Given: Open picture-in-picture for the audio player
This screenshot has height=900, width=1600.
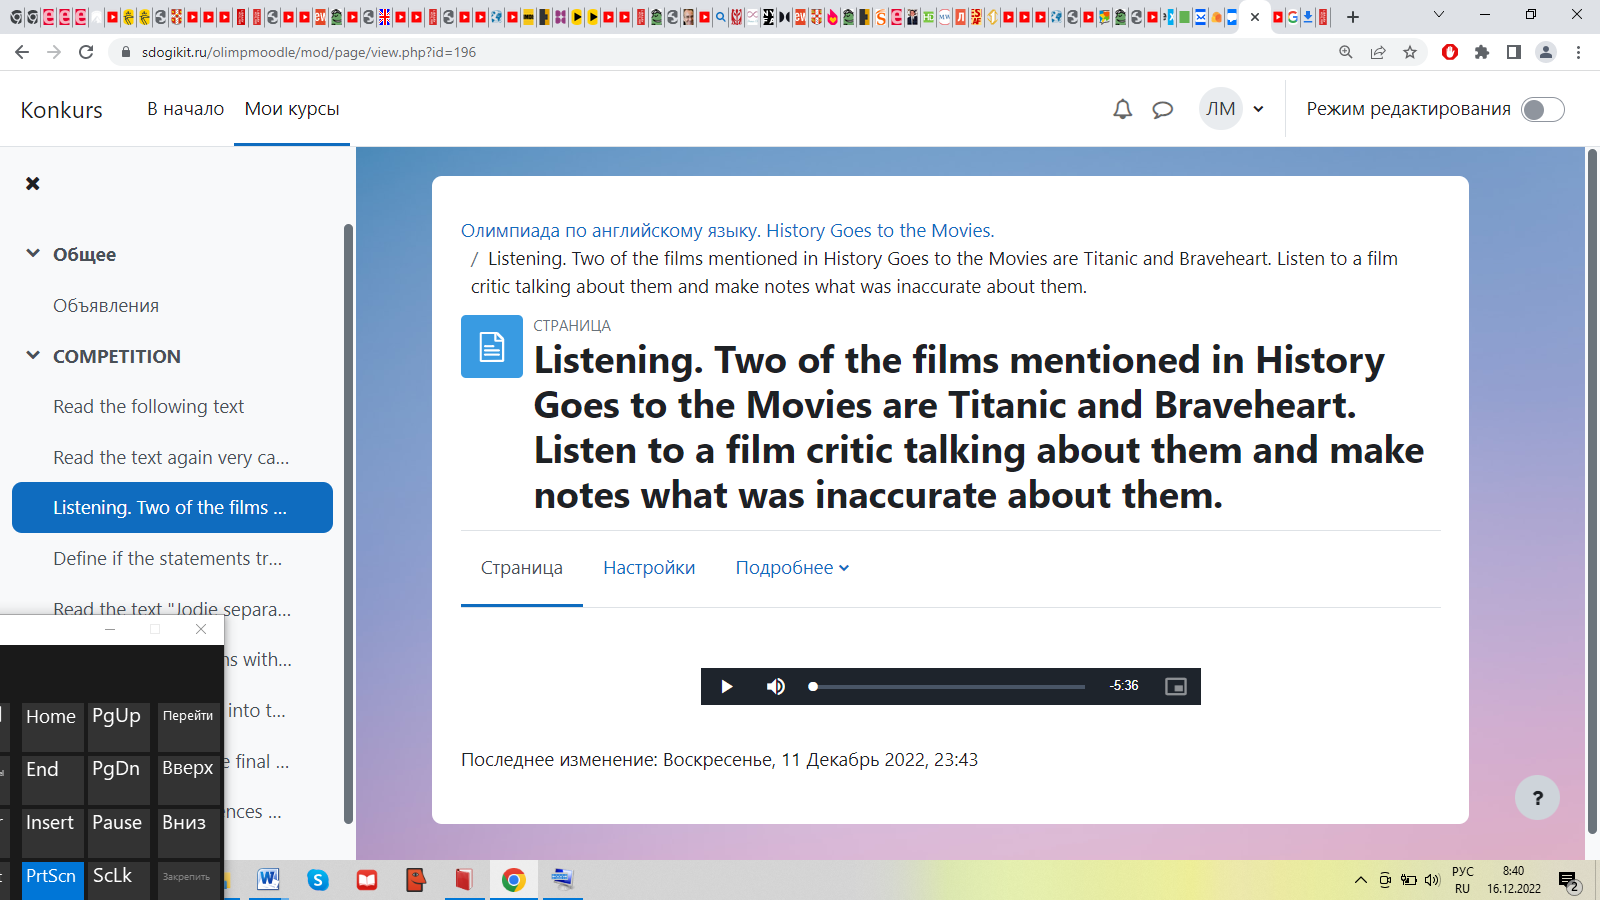Looking at the screenshot, I should (1176, 686).
